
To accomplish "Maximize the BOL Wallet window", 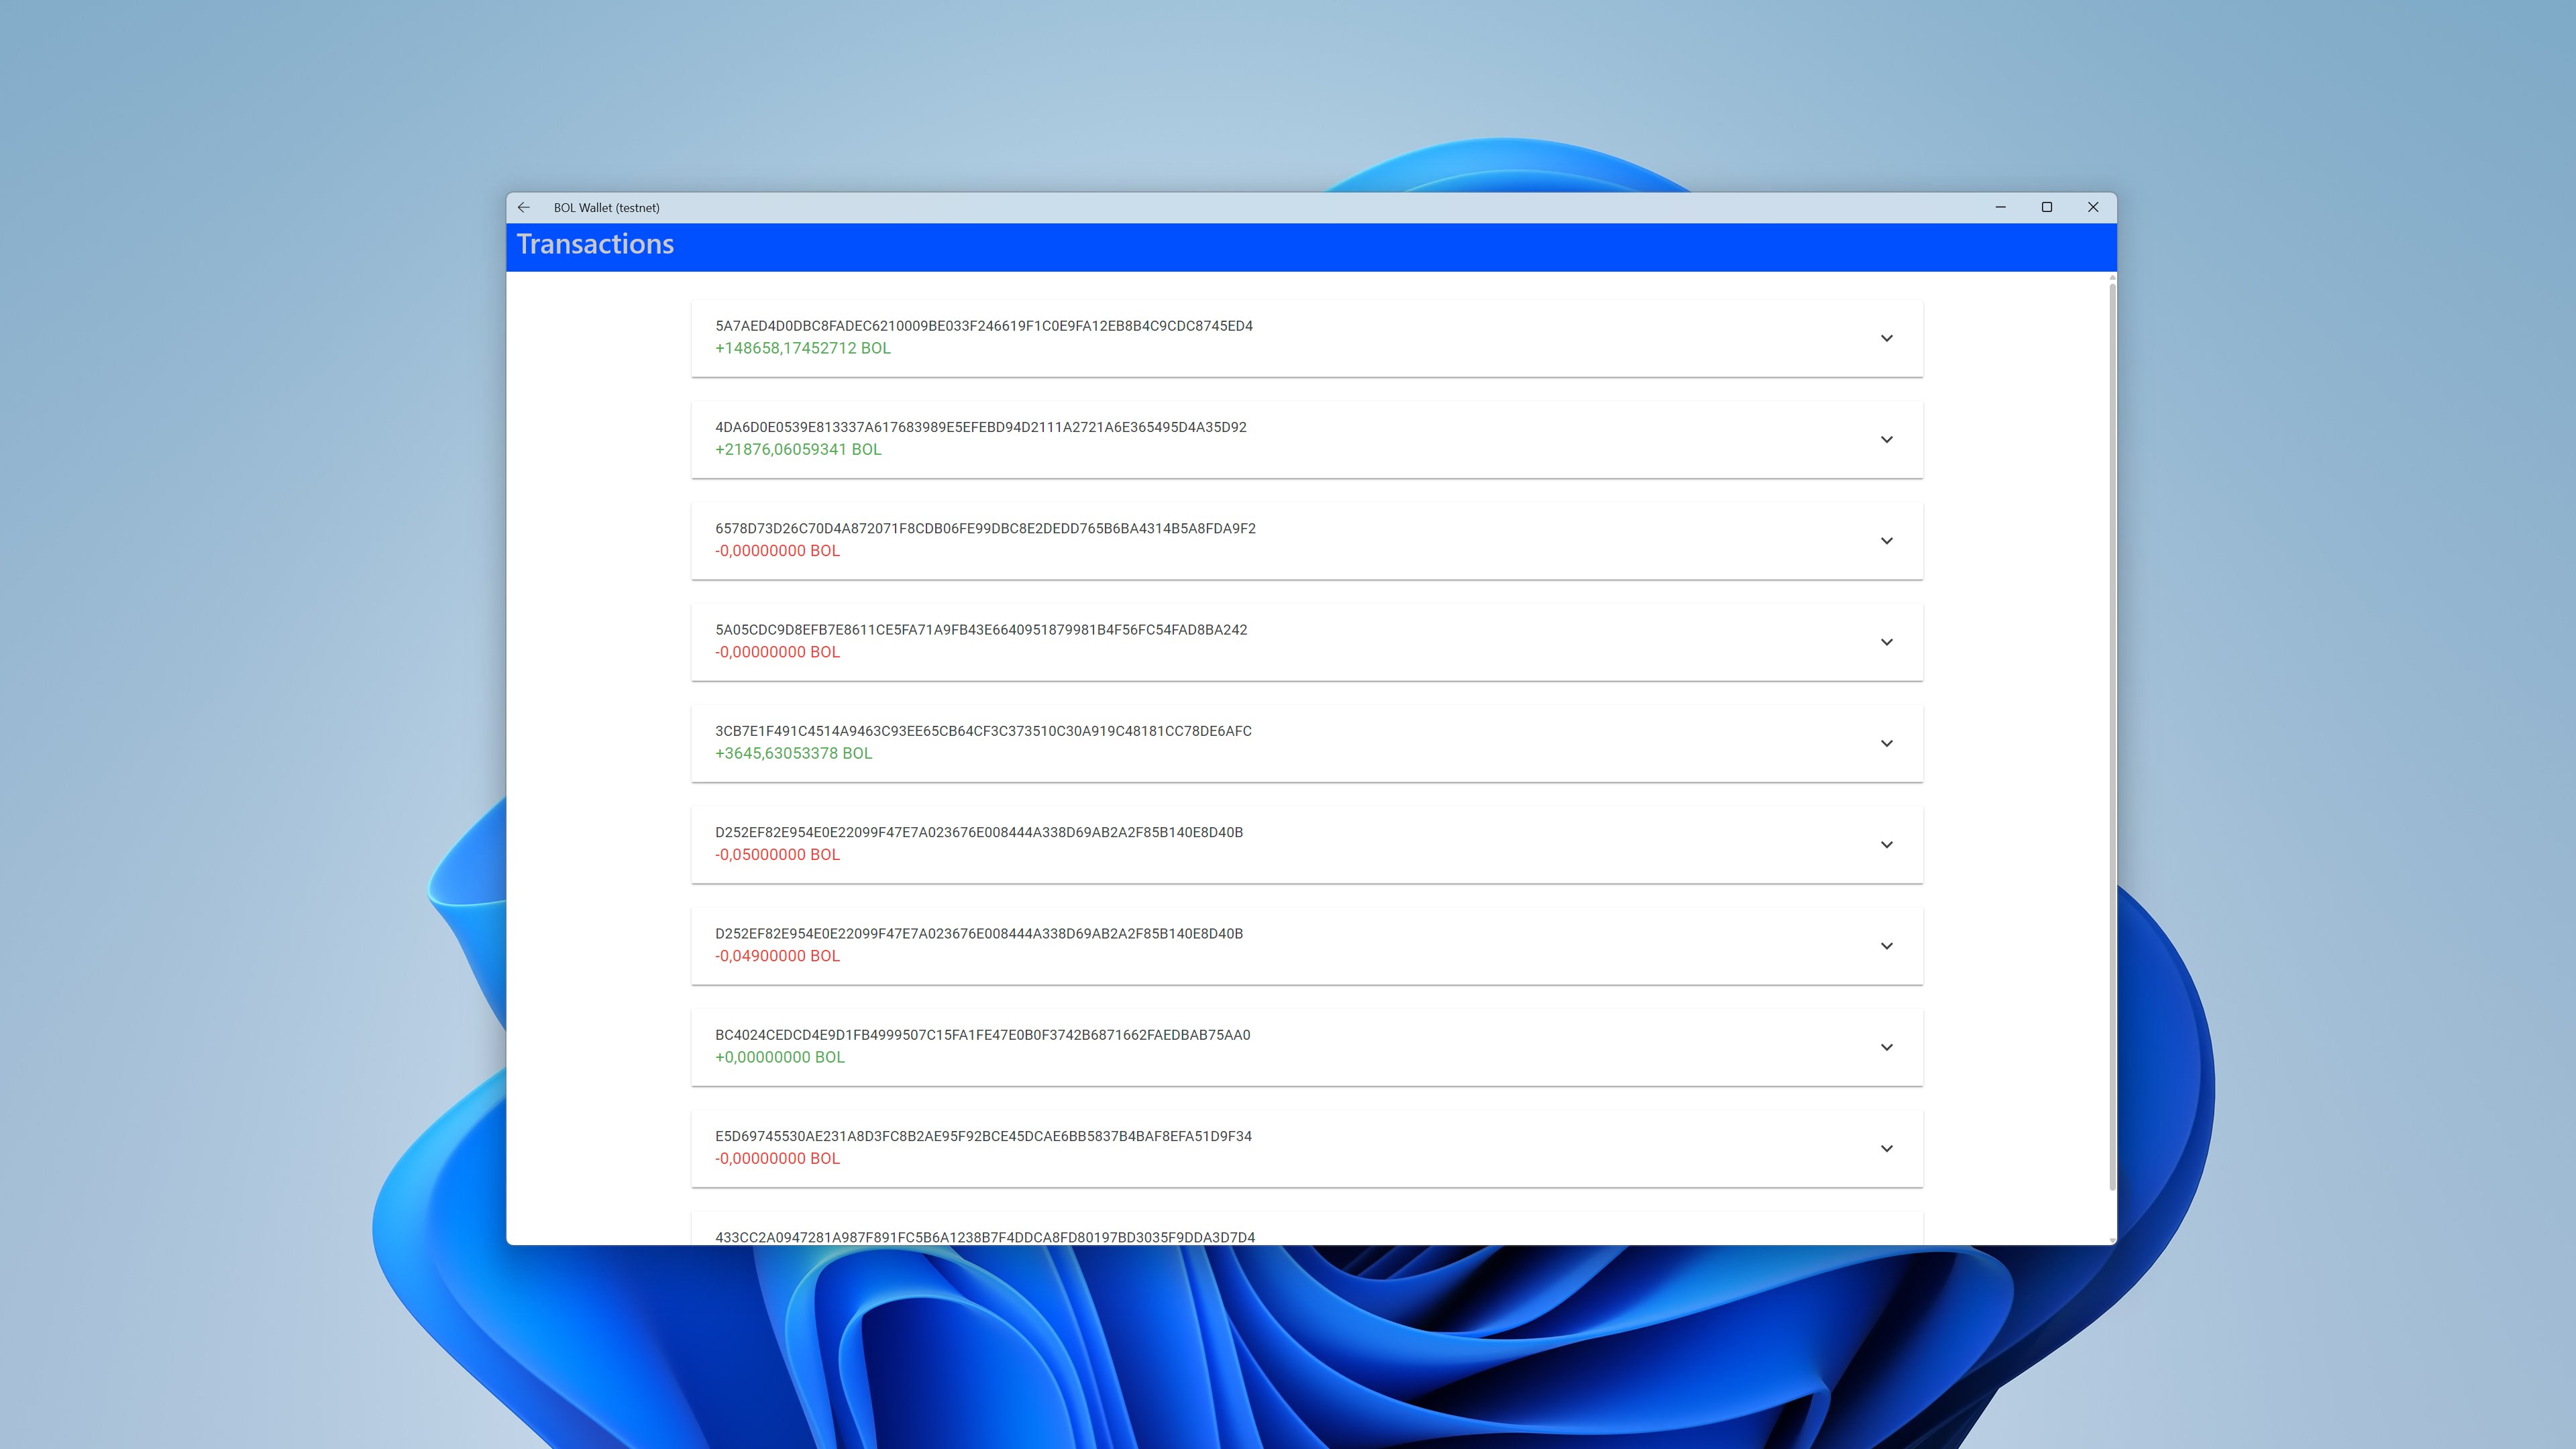I will point(2046,207).
